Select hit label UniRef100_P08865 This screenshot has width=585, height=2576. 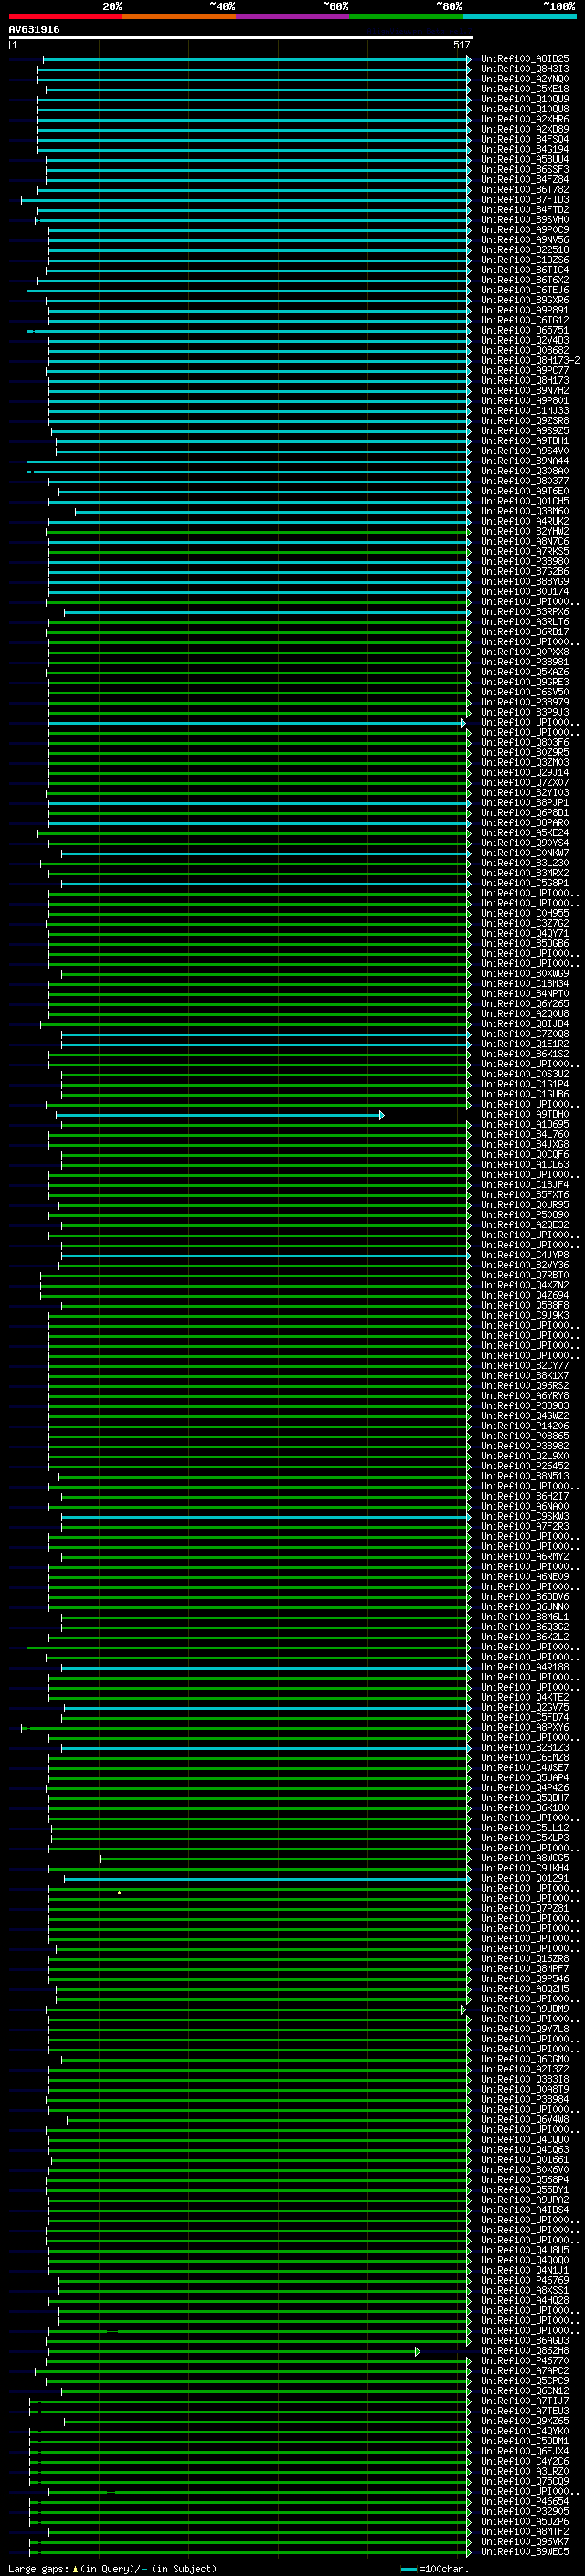pyautogui.click(x=525, y=1436)
